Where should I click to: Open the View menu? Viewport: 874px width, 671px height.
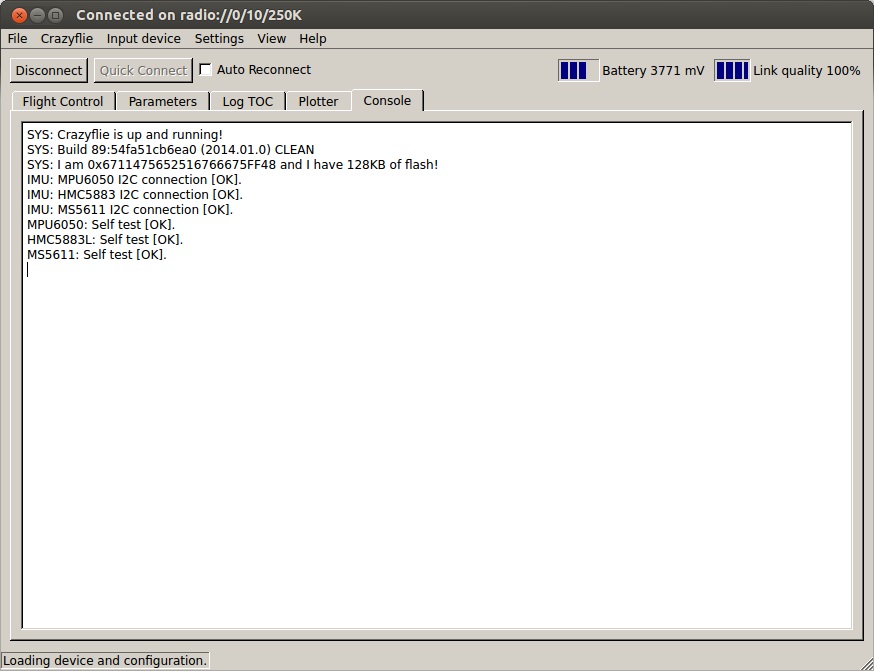coord(271,38)
